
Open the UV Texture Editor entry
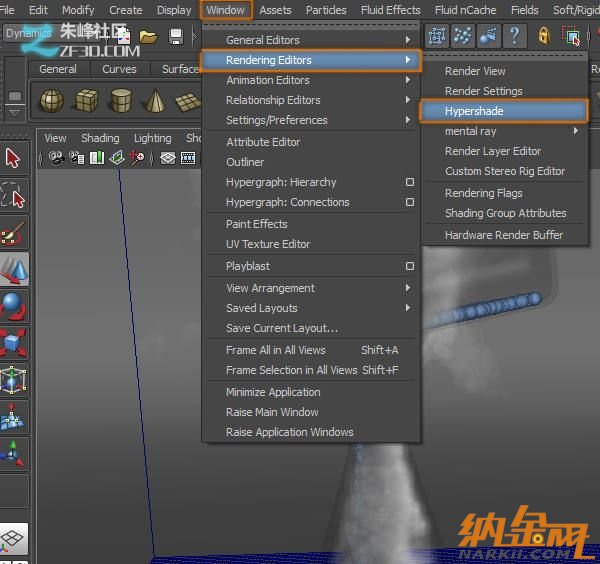tap(311, 244)
